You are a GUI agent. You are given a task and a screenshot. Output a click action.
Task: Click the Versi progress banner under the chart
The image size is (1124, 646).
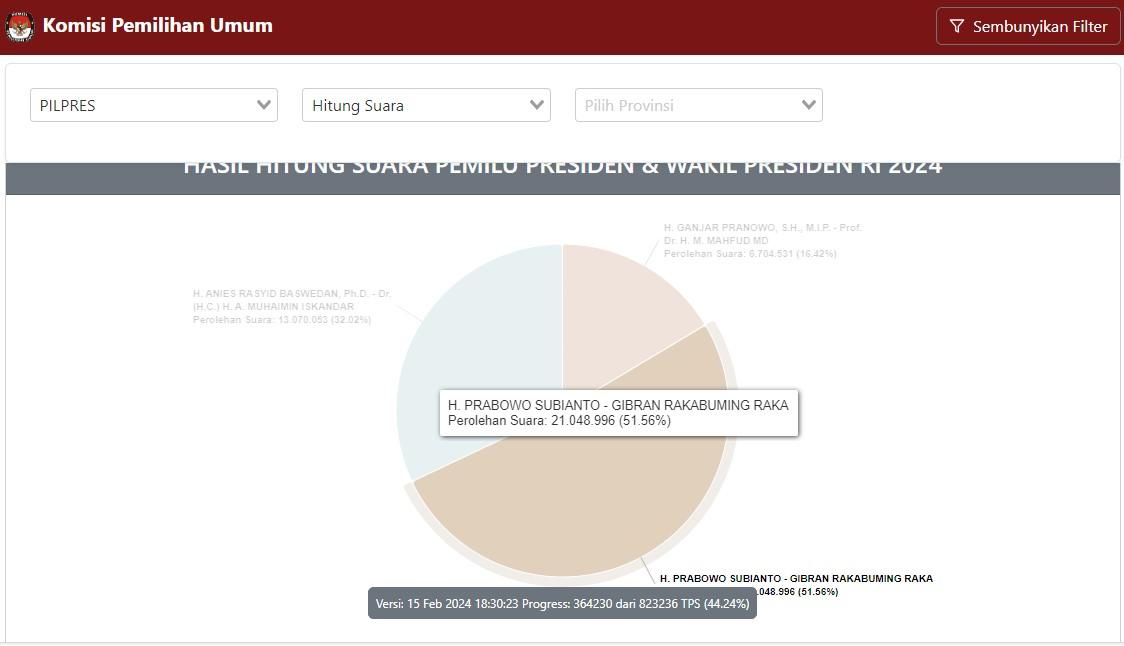click(x=562, y=603)
